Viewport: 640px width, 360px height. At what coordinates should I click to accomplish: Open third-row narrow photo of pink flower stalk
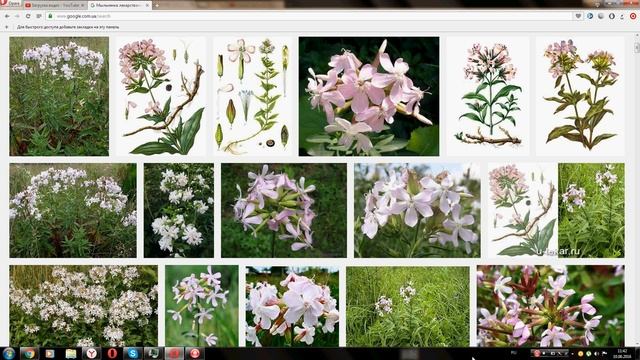pyautogui.click(x=202, y=306)
